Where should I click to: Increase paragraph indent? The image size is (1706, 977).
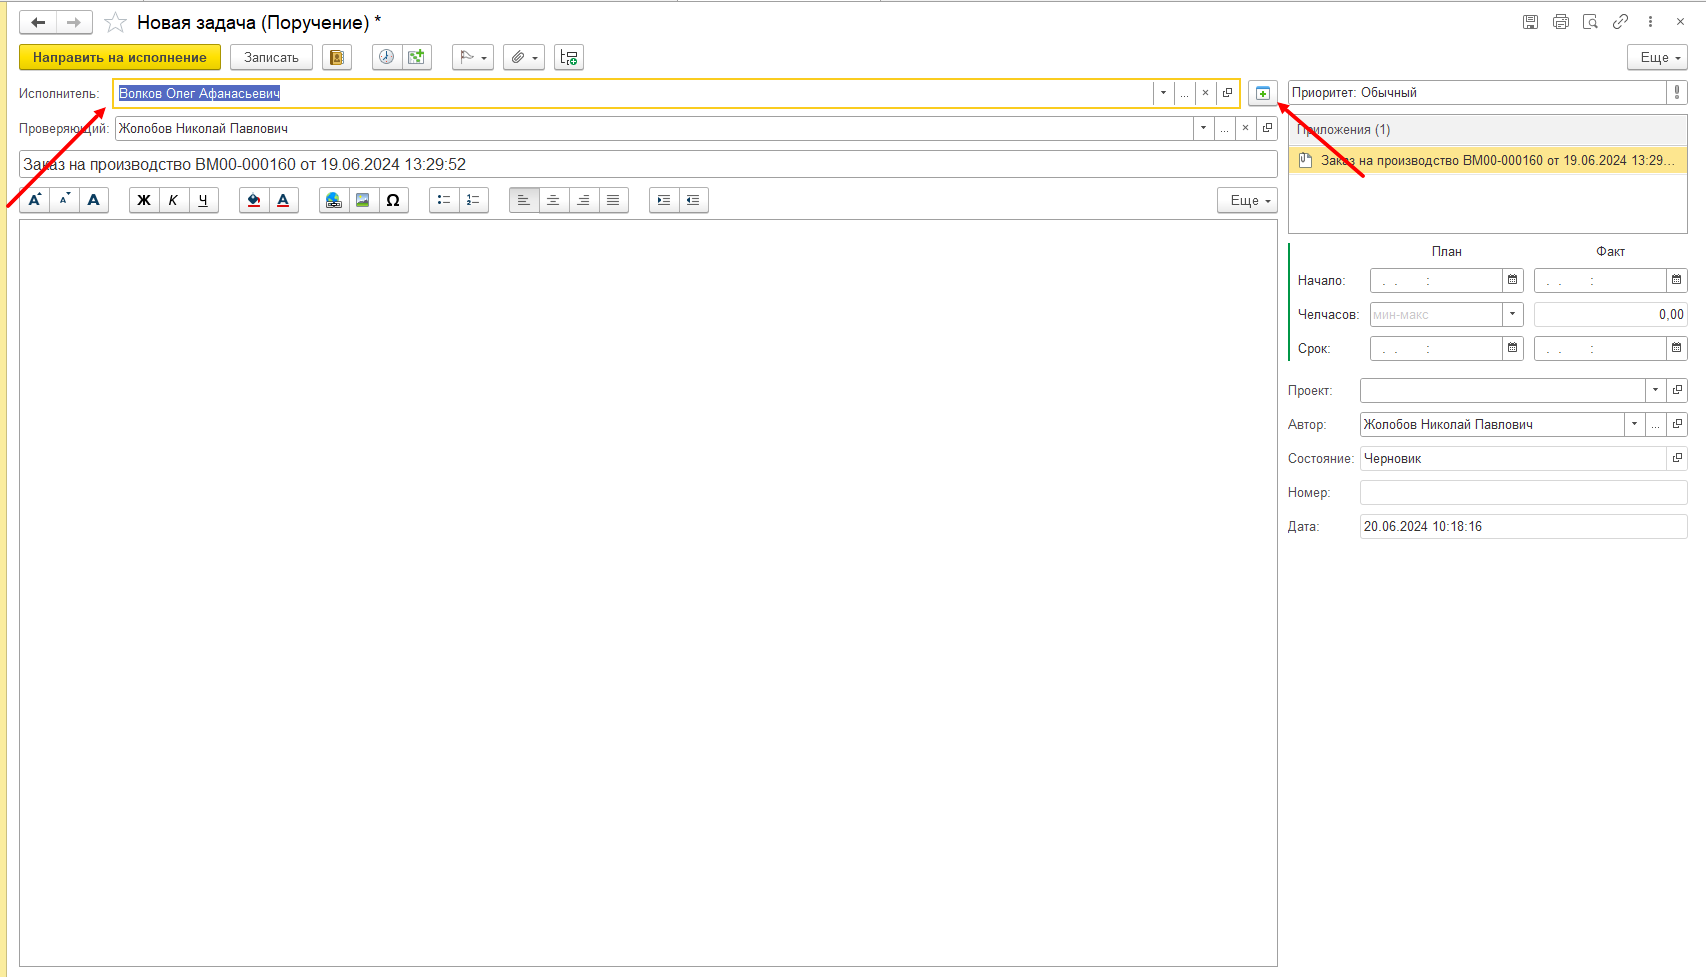pos(664,200)
